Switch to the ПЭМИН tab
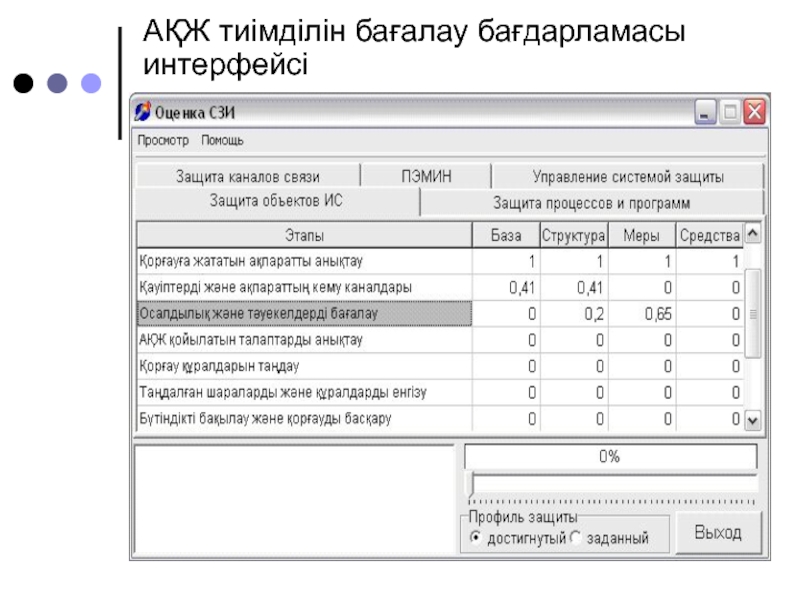This screenshot has height=600, width=800. tap(426, 176)
